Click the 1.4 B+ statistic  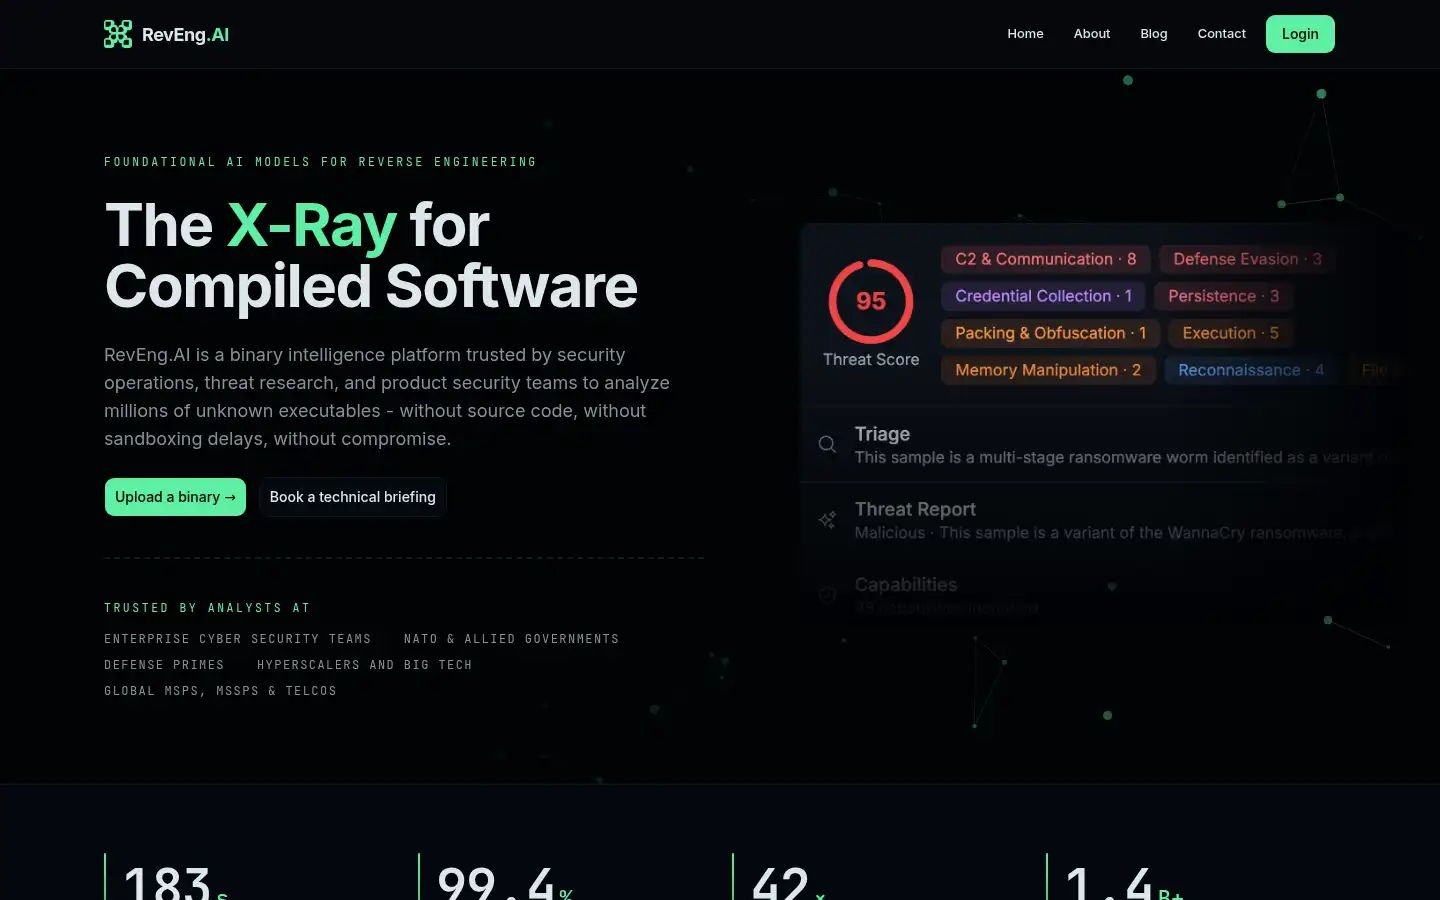coord(1125,882)
